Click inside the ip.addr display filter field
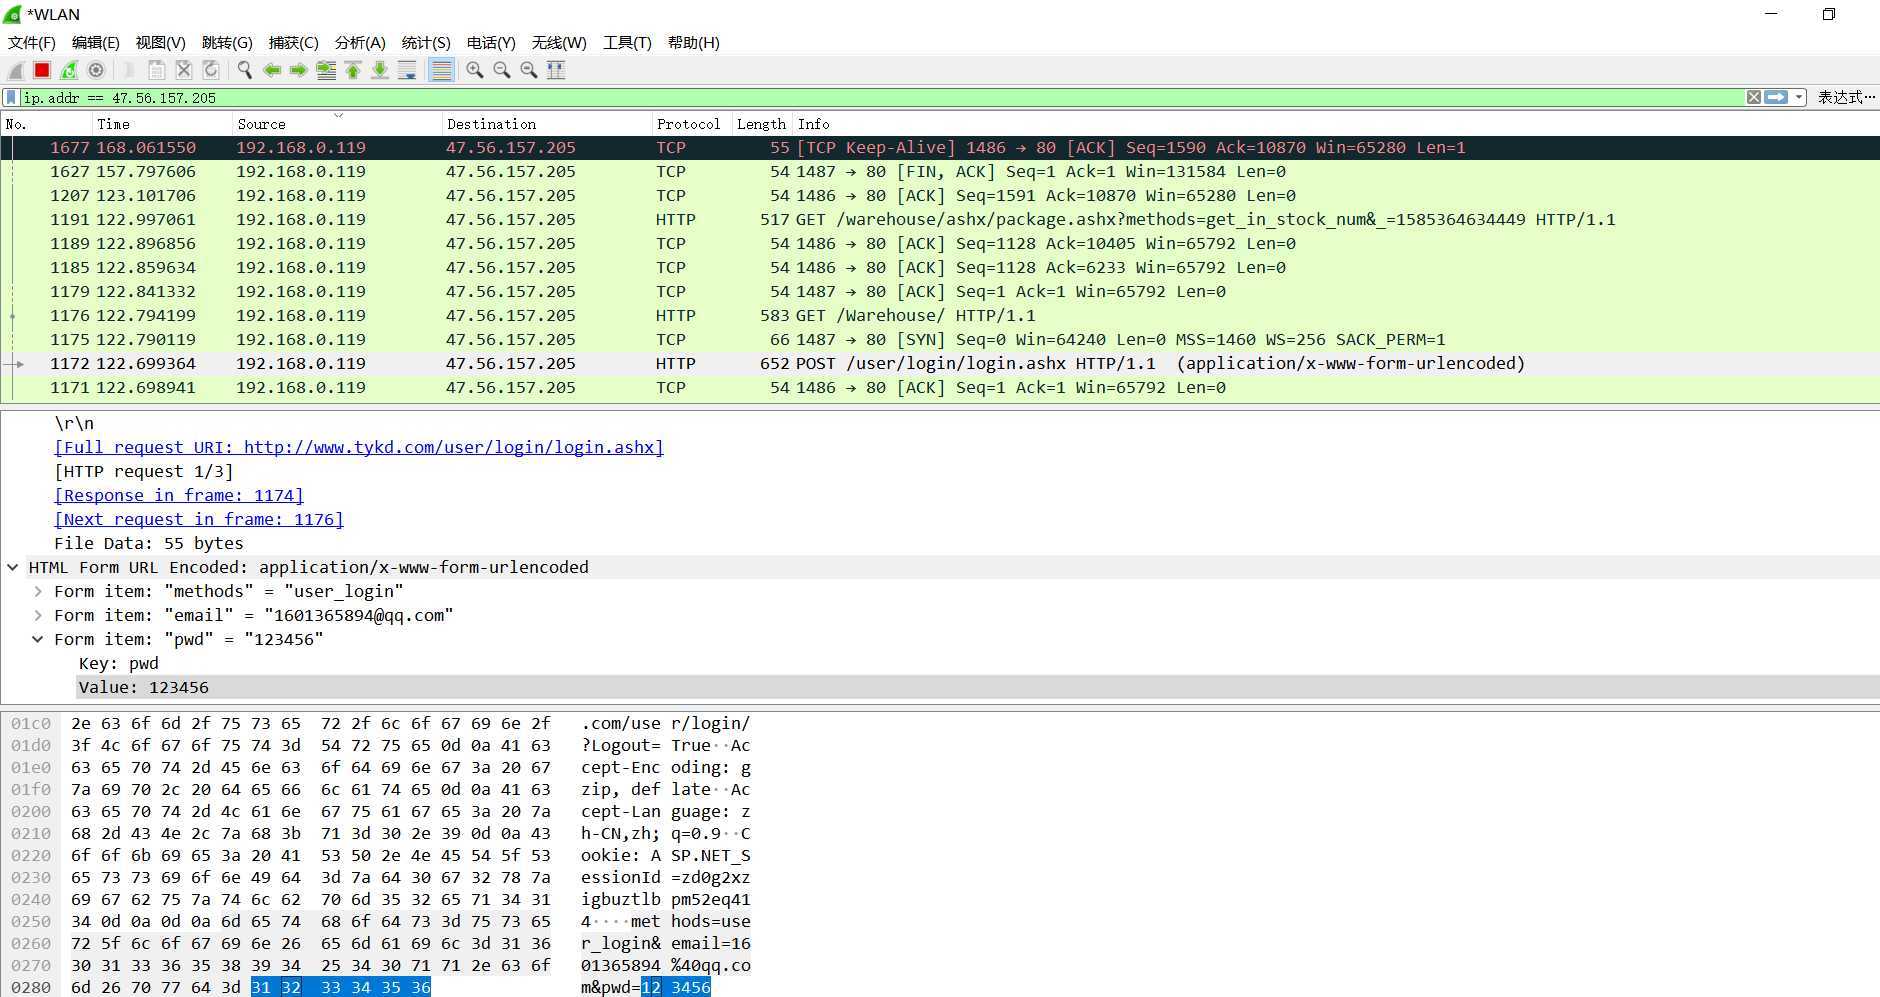The width and height of the screenshot is (1880, 997). tap(880, 97)
